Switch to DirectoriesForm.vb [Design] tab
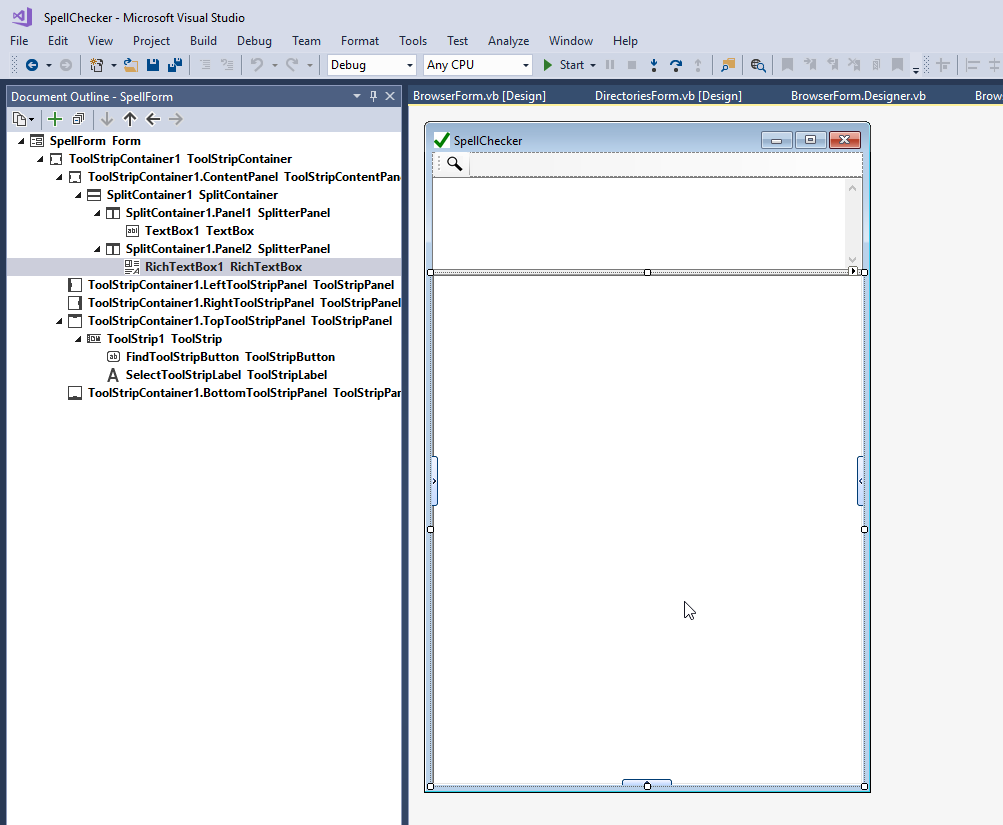 pos(668,96)
